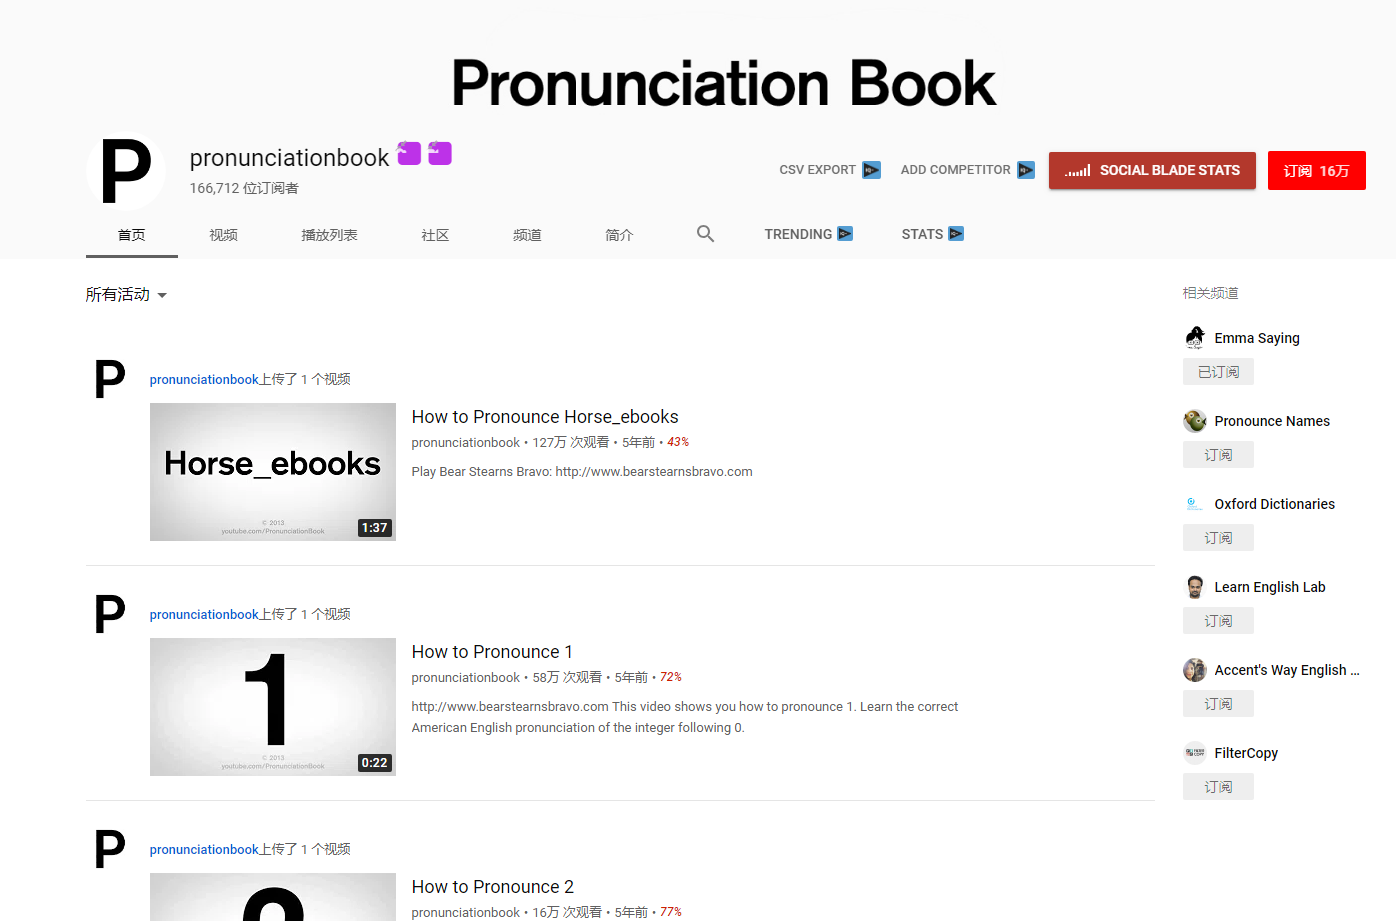Viewport: 1396px width, 921px height.
Task: Click pronunciationbook uploader link above Pronounce 1 video
Action: (204, 614)
